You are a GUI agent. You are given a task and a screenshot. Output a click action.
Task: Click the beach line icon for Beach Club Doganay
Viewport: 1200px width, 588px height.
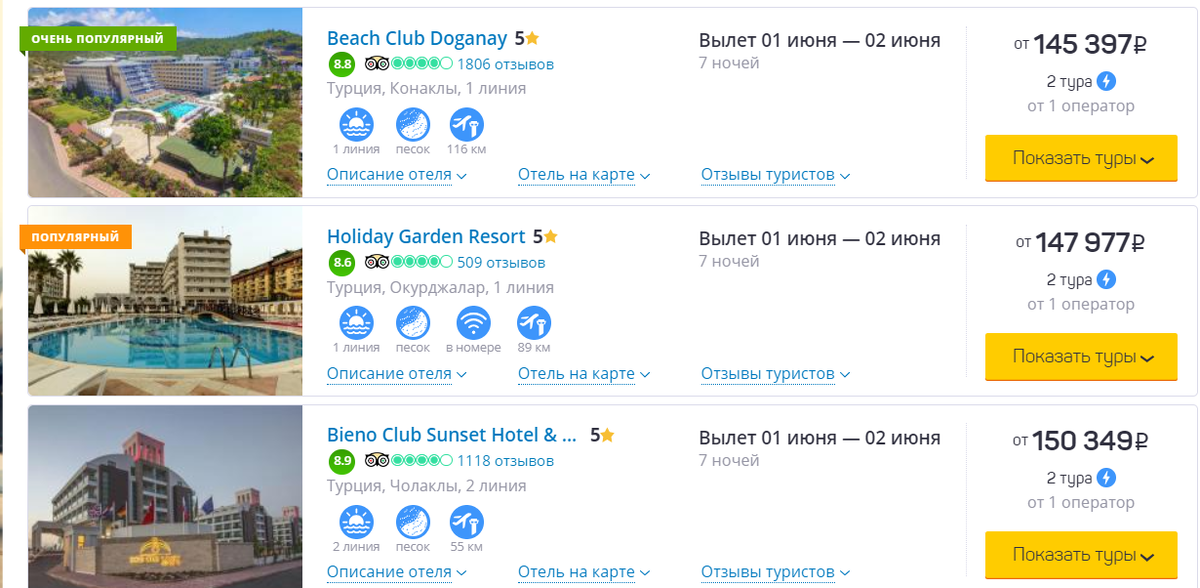pyautogui.click(x=356, y=125)
